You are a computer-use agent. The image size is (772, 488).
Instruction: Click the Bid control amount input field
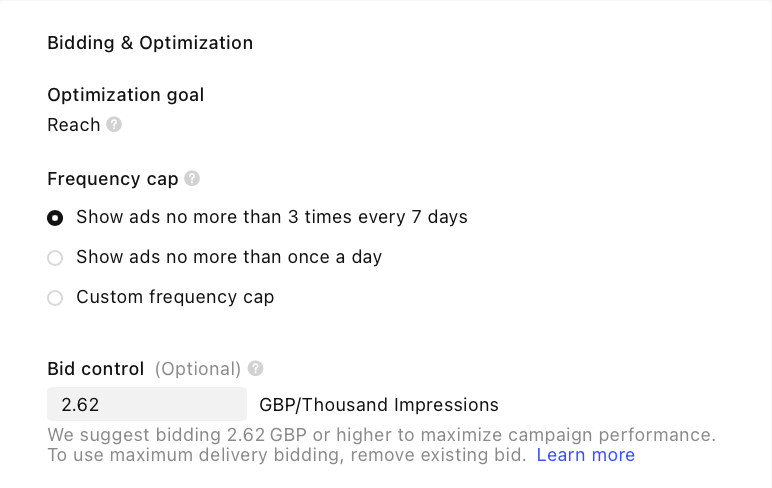[147, 404]
